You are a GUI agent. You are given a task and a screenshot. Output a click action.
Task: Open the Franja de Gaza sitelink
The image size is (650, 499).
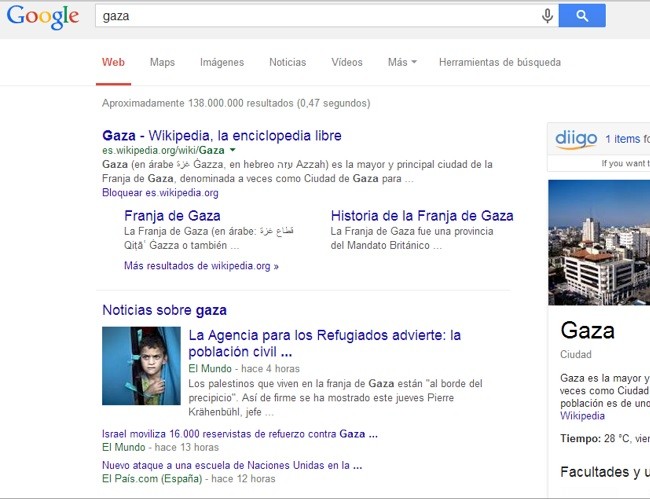(172, 216)
